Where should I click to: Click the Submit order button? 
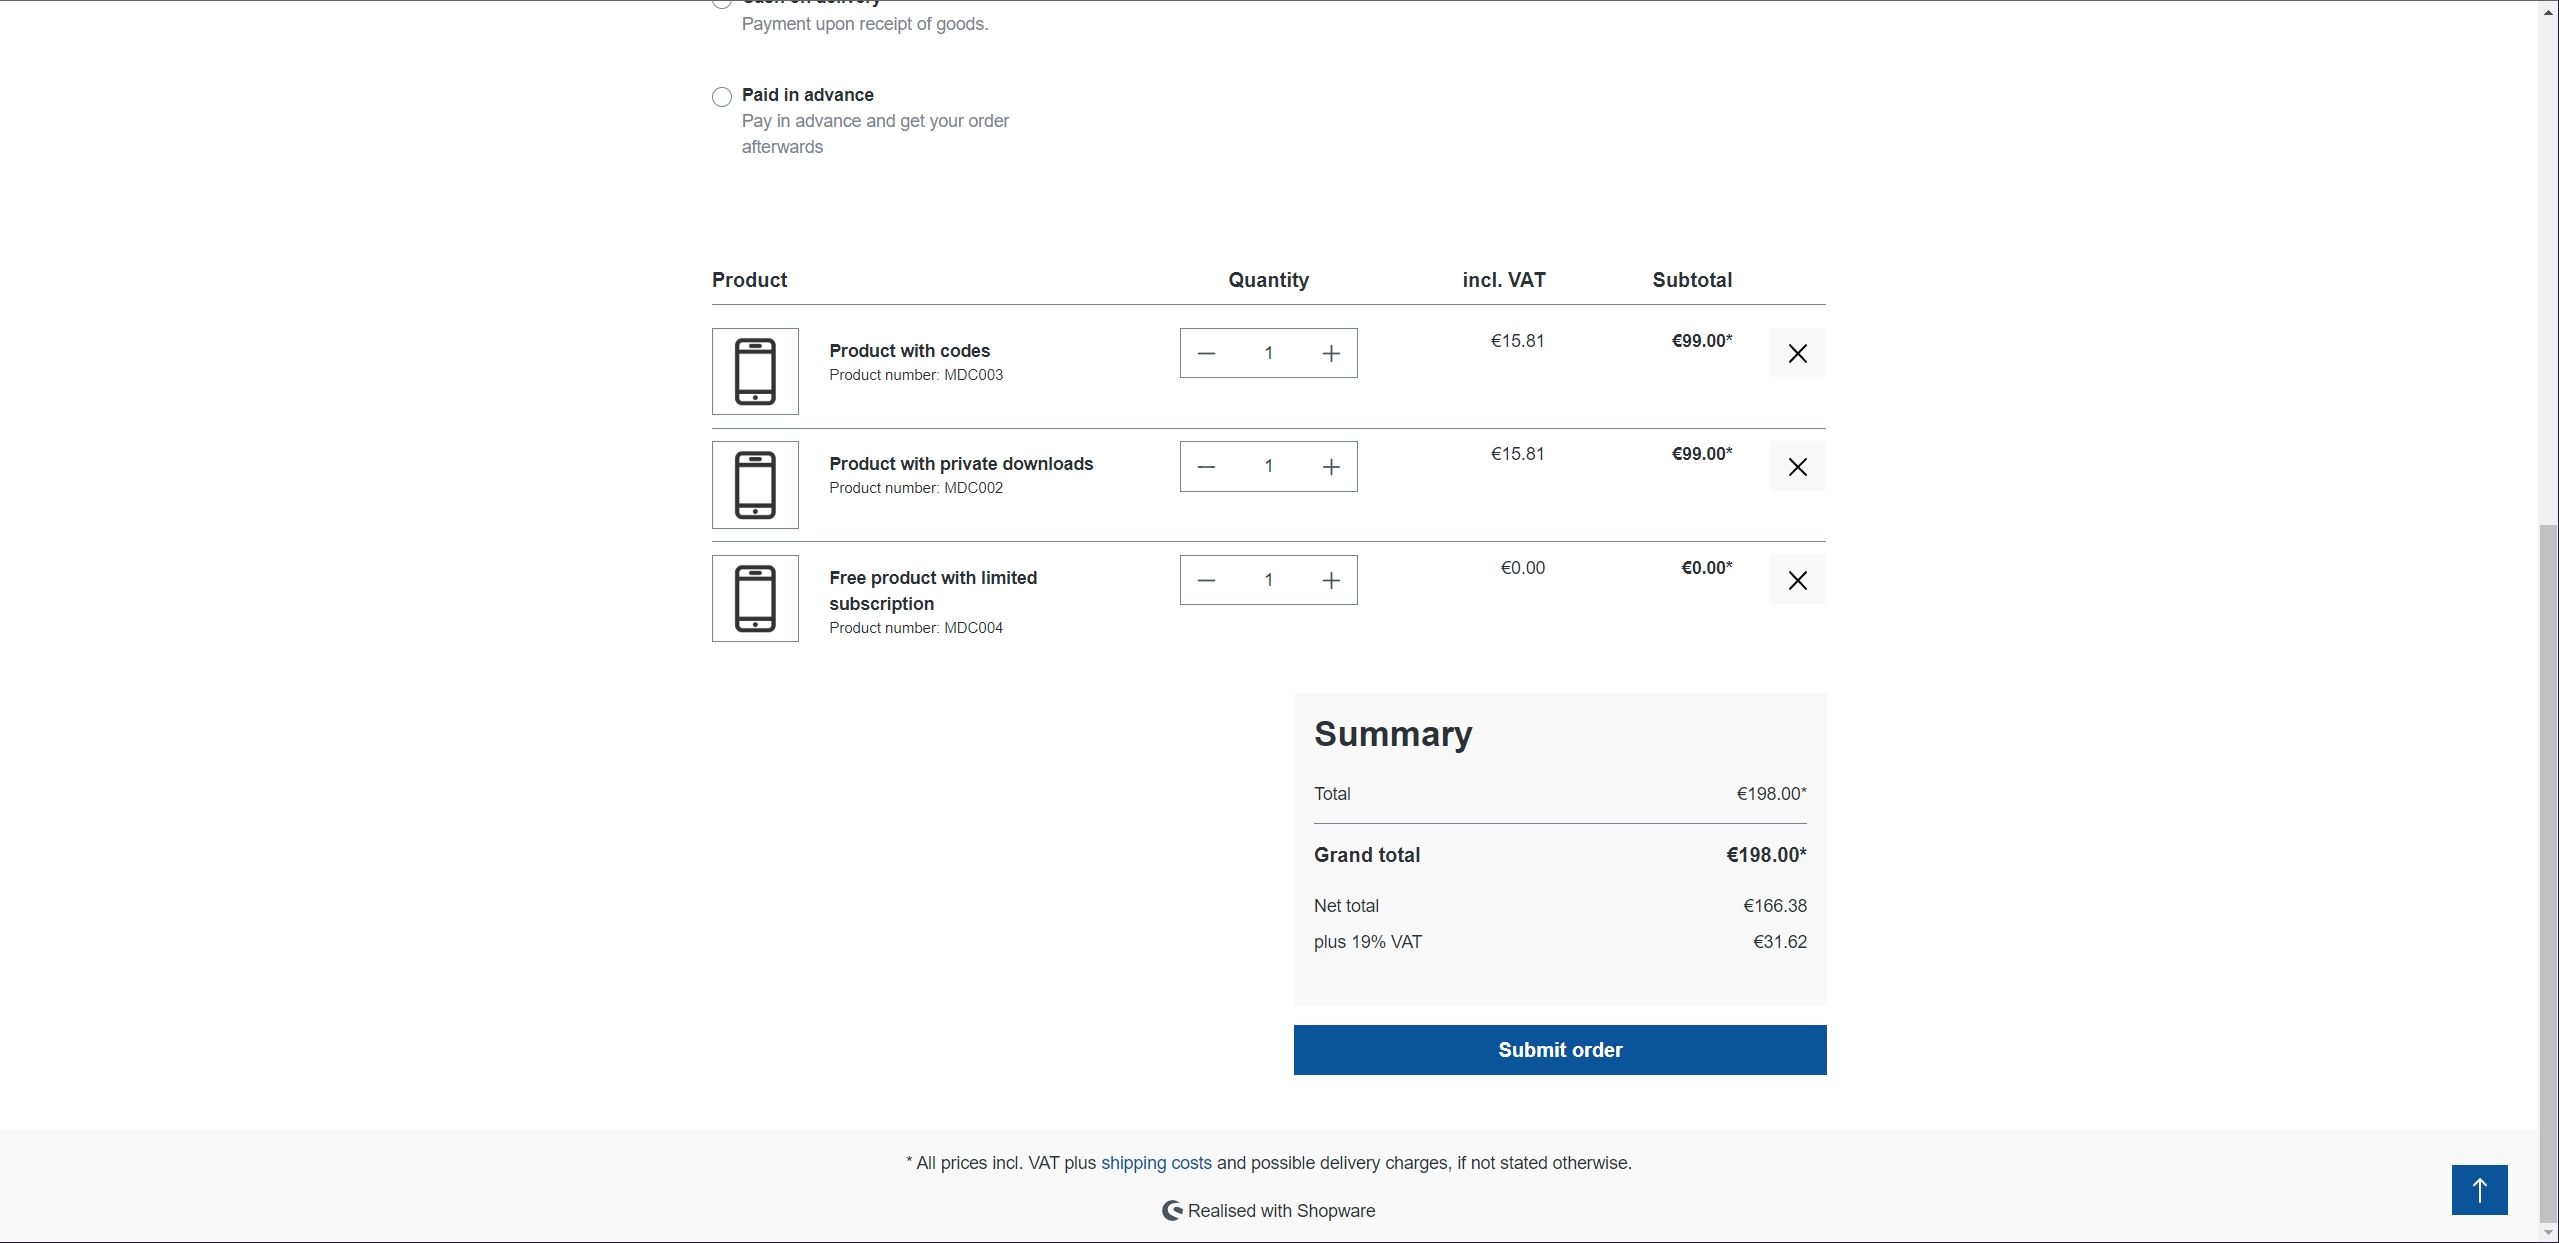click(x=1560, y=1050)
